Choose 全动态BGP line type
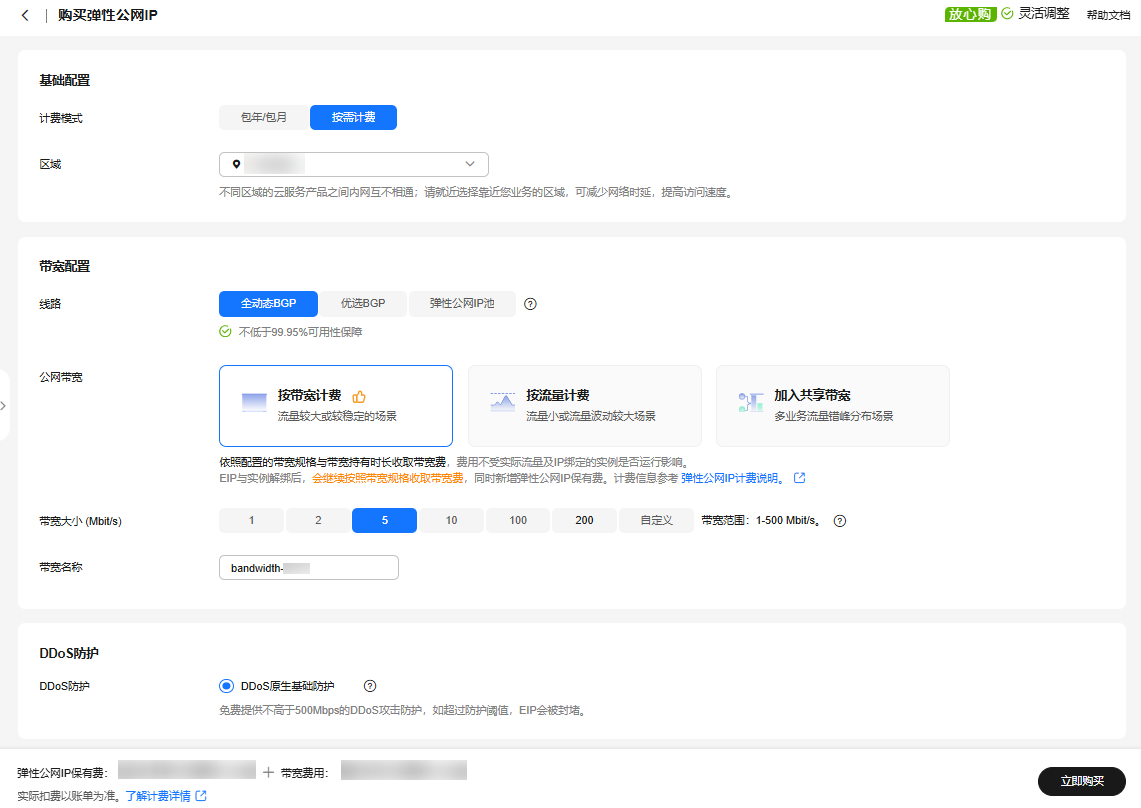Image resolution: width=1141 pixels, height=808 pixels. [x=269, y=304]
